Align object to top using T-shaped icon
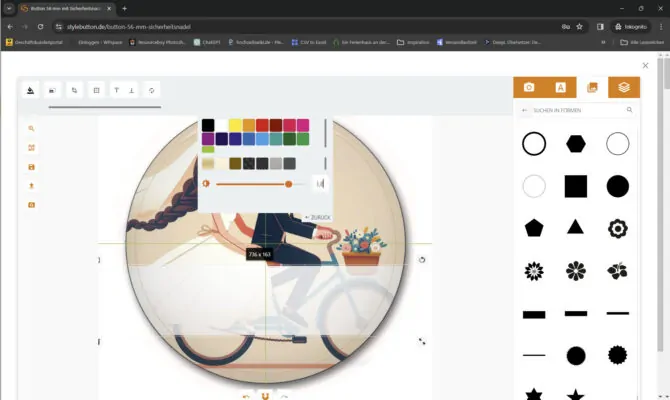The width and height of the screenshot is (670, 400). [116, 90]
